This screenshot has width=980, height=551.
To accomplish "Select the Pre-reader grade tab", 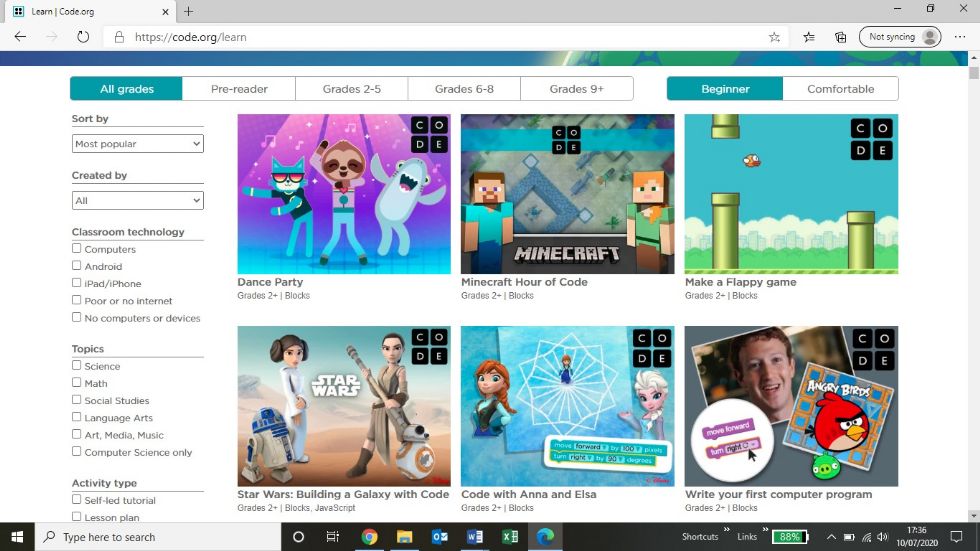I will point(239,89).
